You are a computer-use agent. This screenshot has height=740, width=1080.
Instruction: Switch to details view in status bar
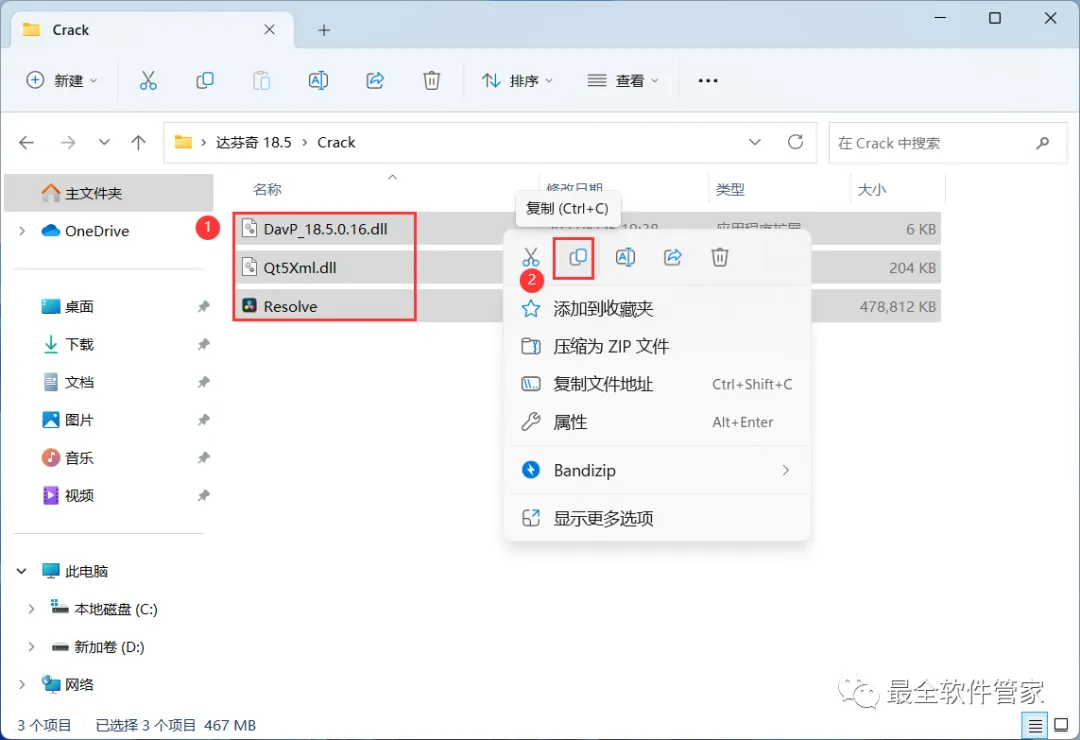point(1035,726)
